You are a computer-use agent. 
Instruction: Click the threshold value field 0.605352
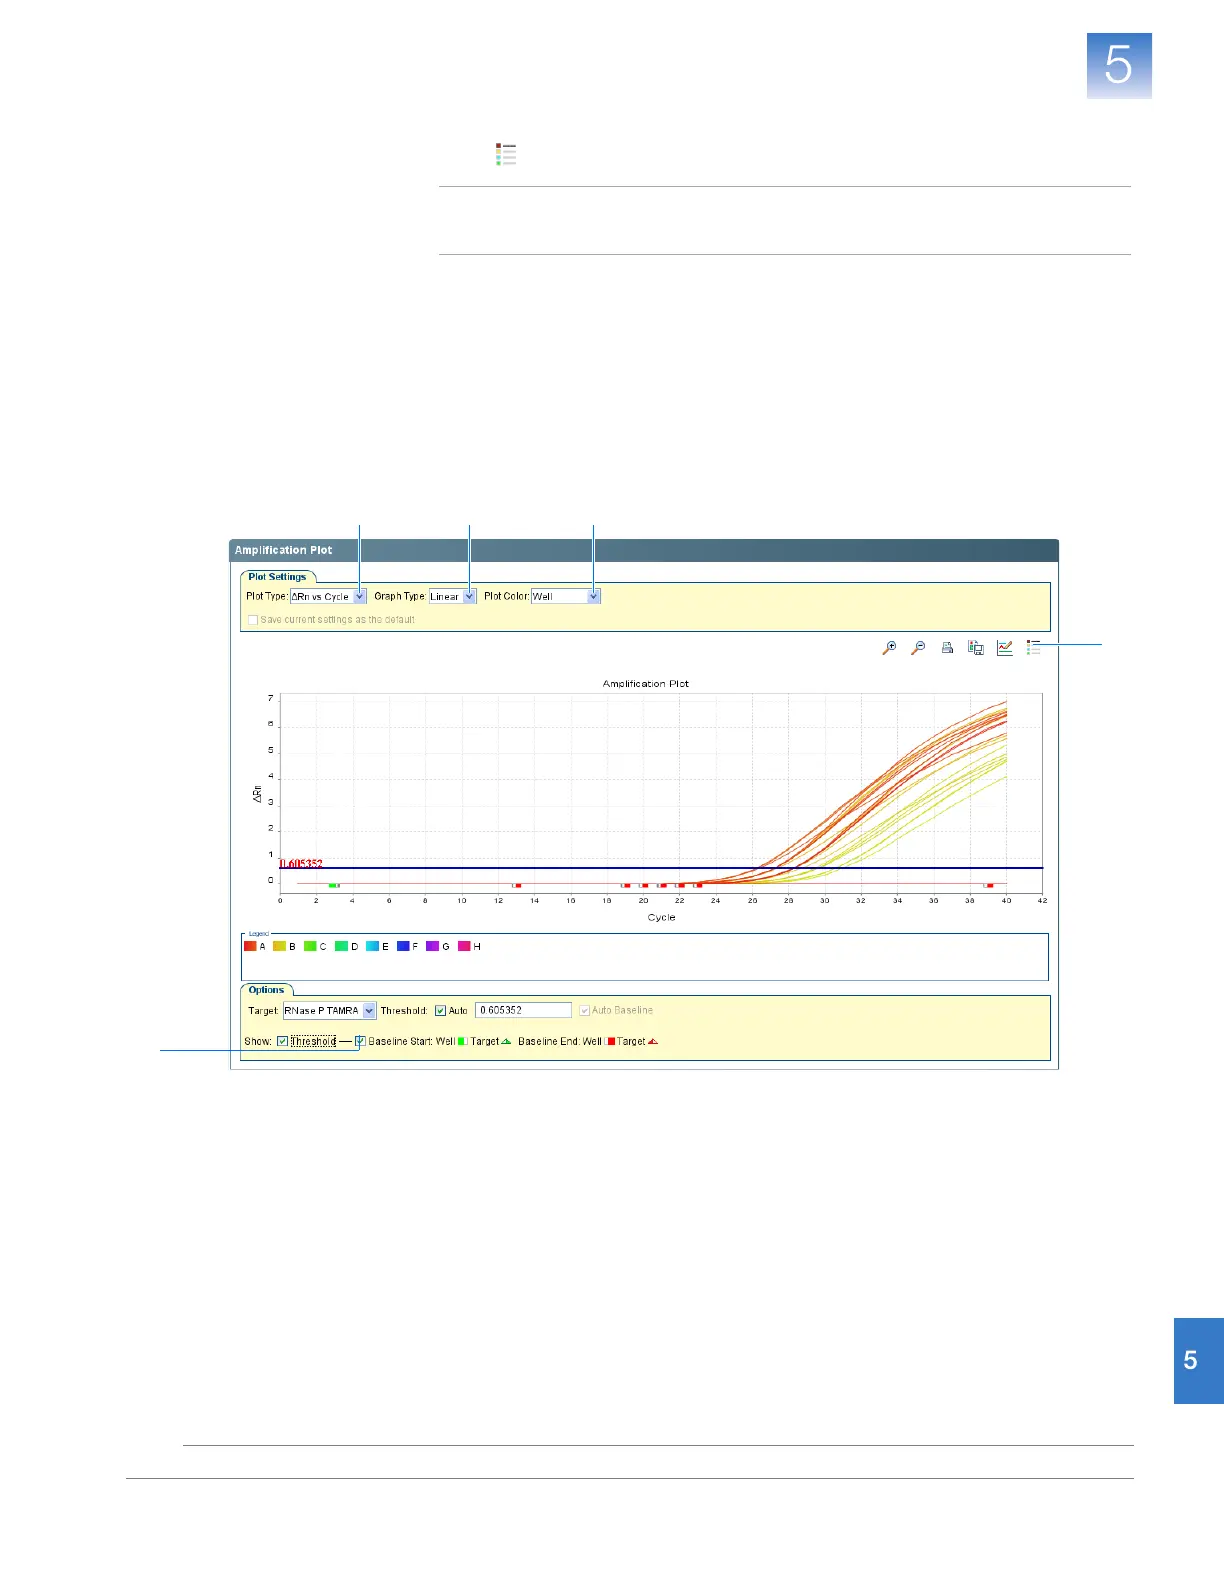(523, 1011)
